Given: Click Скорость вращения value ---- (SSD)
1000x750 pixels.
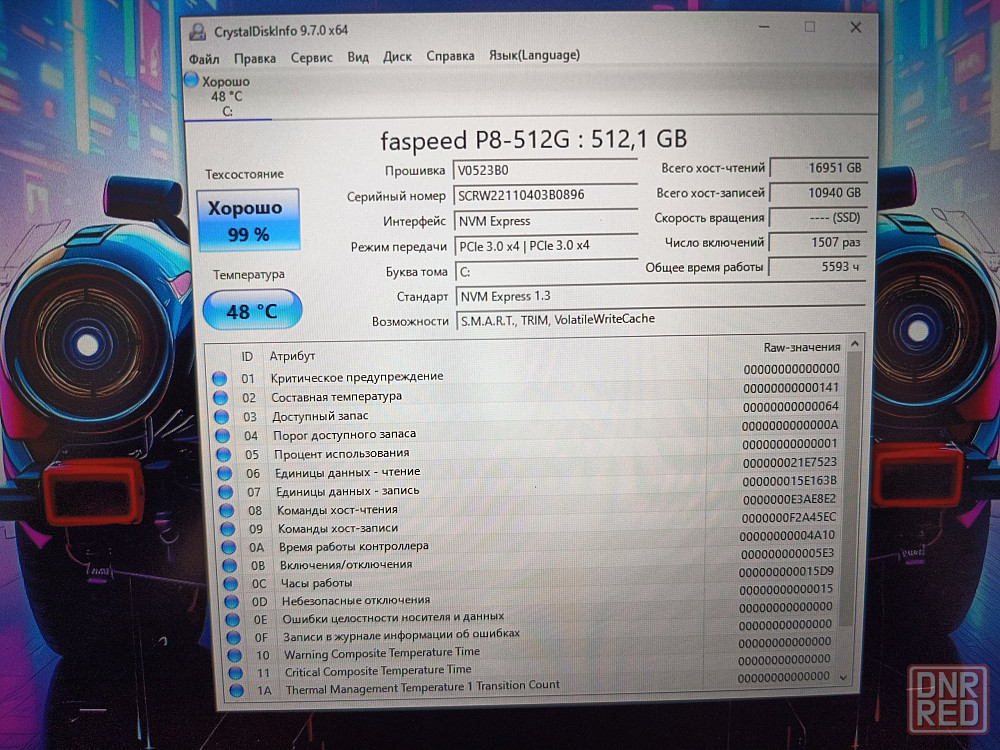Looking at the screenshot, I should click(x=818, y=217).
